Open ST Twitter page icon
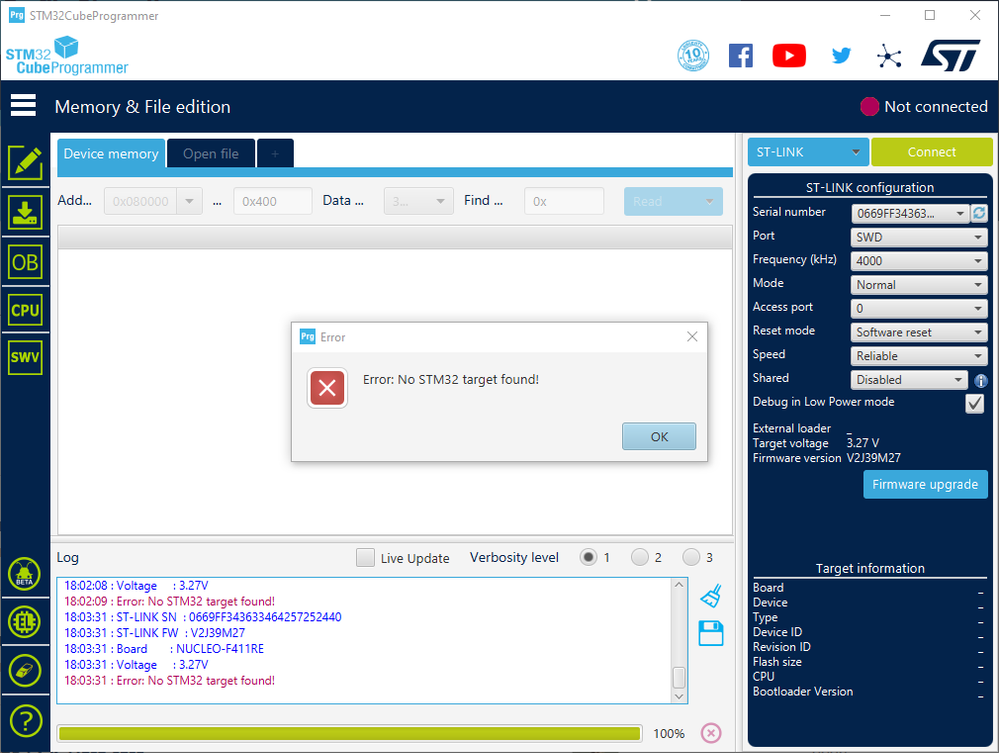The width and height of the screenshot is (999, 753). pos(841,56)
